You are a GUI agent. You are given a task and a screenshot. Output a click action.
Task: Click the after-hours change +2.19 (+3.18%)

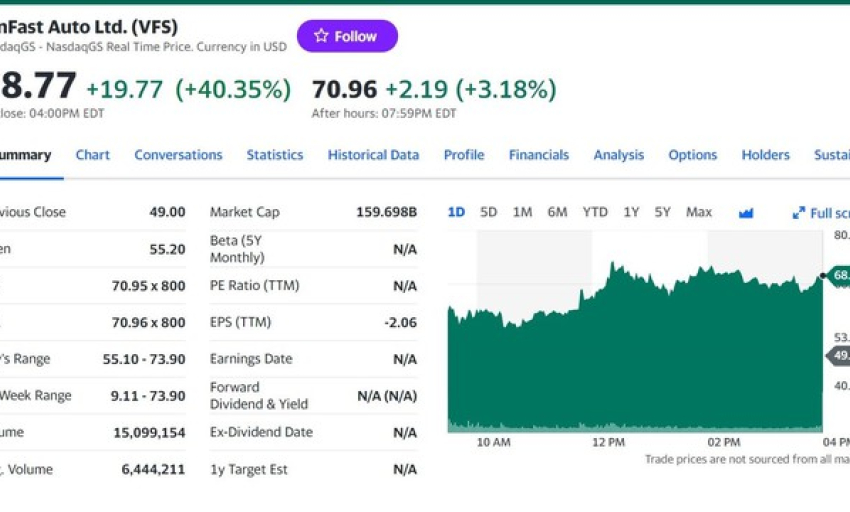471,89
